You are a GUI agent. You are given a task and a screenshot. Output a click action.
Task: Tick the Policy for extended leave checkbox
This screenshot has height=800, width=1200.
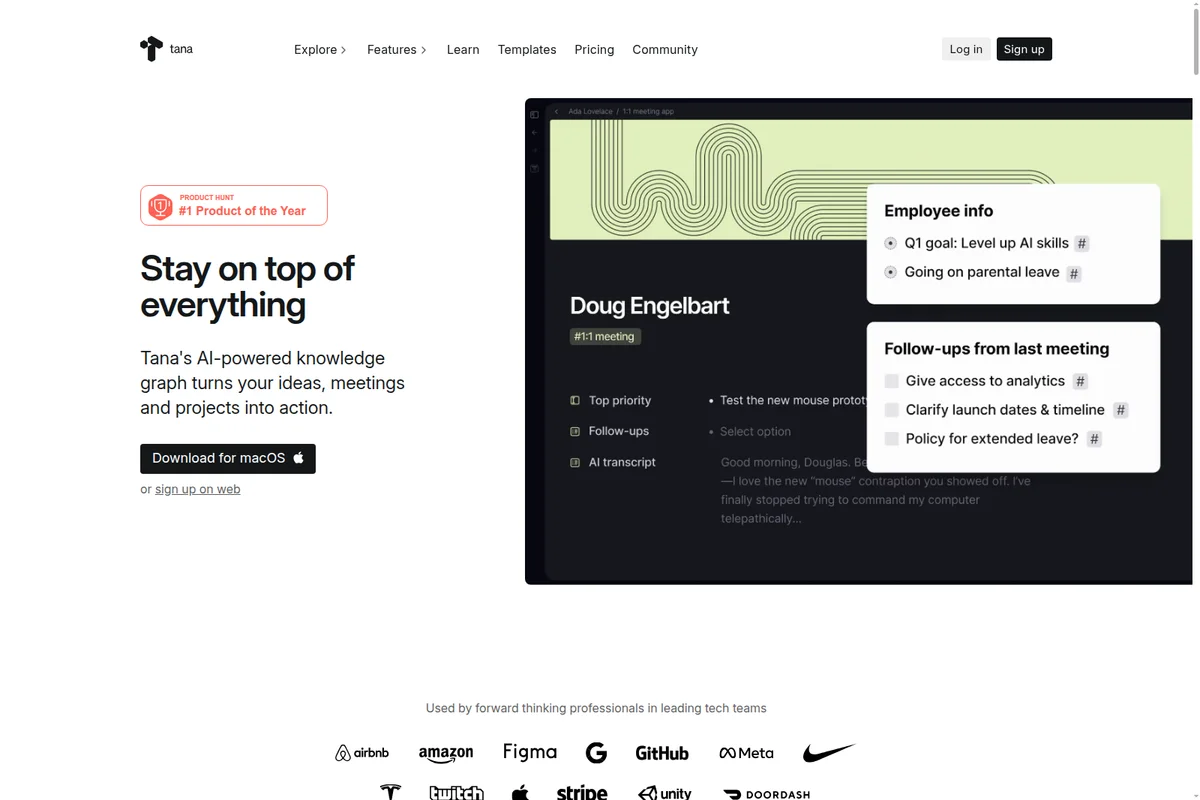point(892,439)
